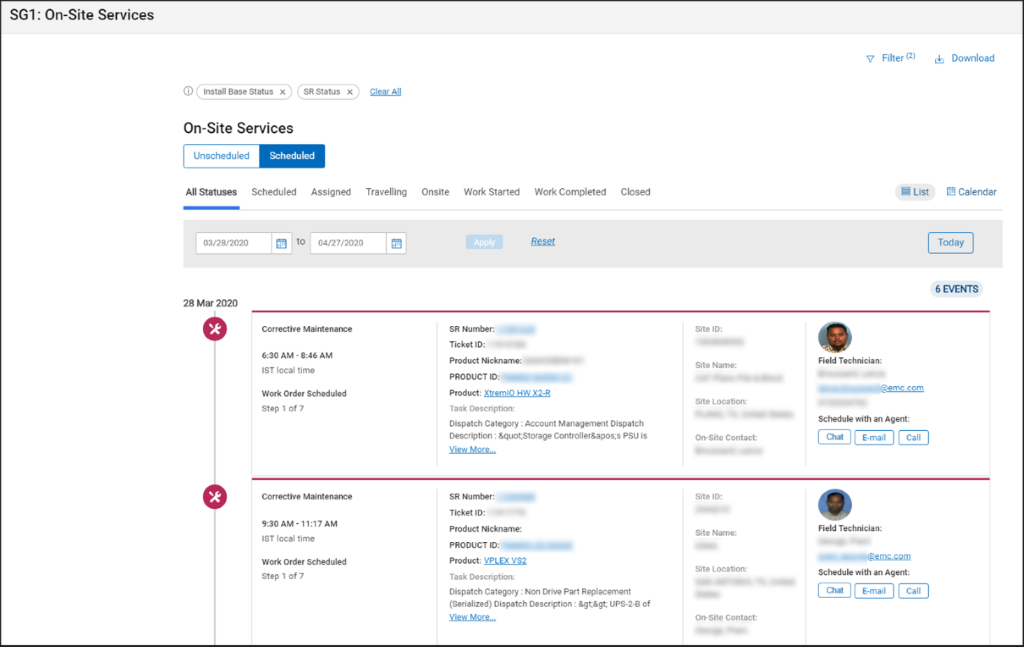The image size is (1024, 647).
Task: Open the start date calendar picker icon
Action: click(281, 242)
